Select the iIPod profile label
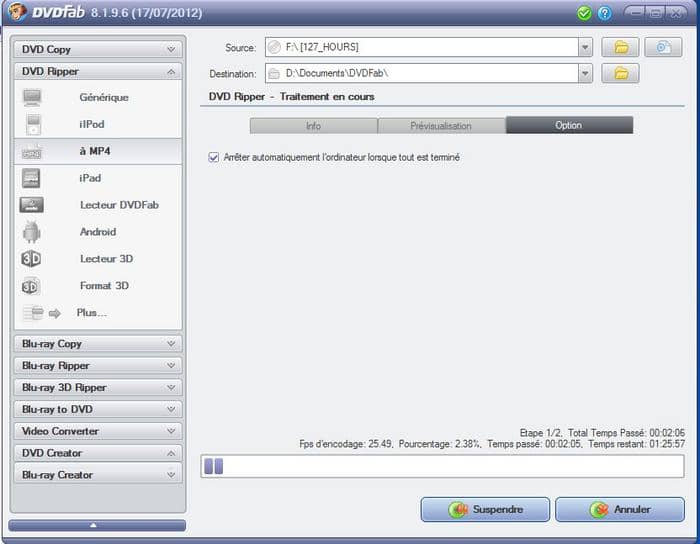Viewport: 700px width, 544px height. coord(92,124)
